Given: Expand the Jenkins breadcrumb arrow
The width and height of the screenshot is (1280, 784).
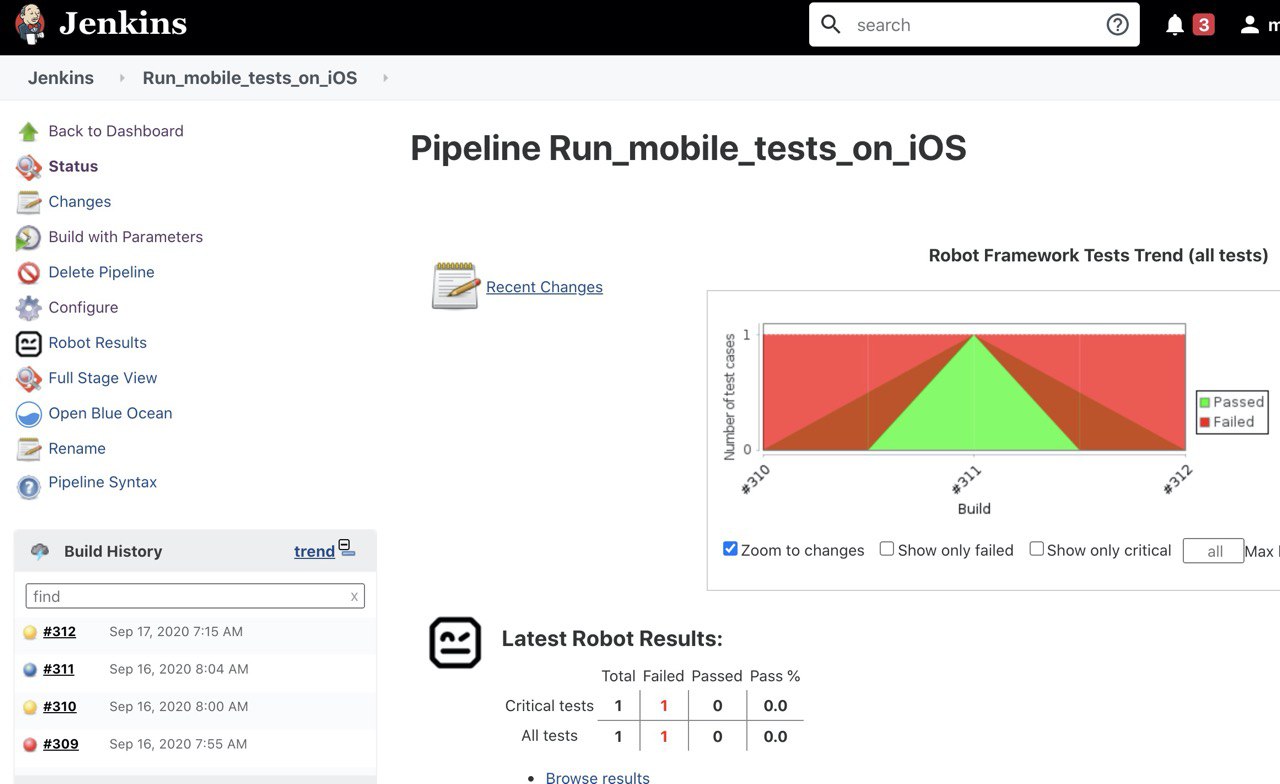Looking at the screenshot, I should click(122, 78).
